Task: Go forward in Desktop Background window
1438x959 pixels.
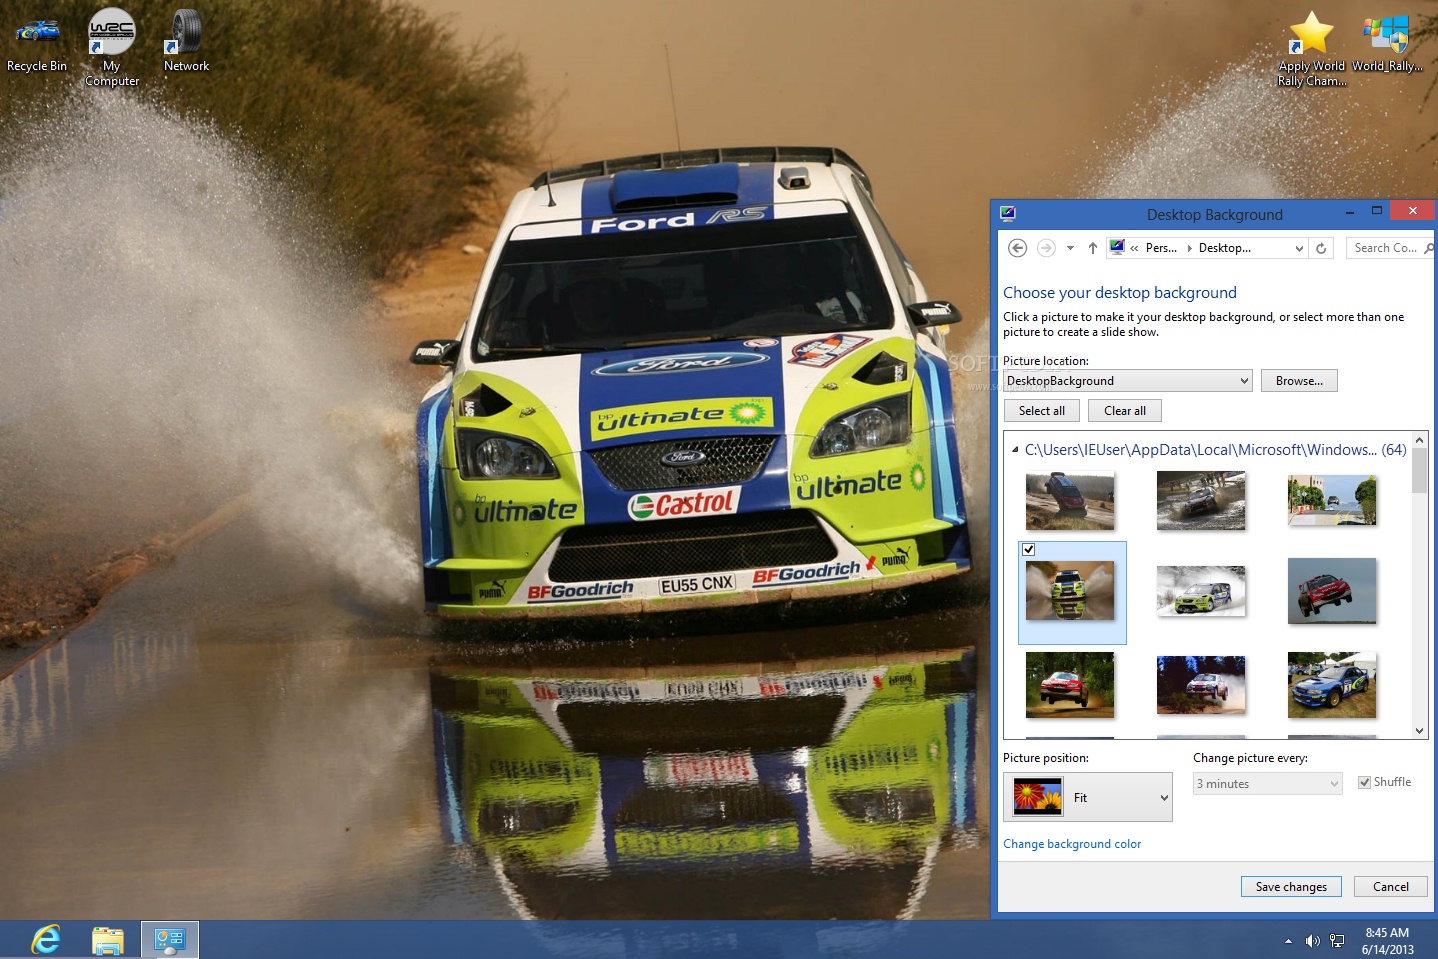Action: click(1046, 248)
